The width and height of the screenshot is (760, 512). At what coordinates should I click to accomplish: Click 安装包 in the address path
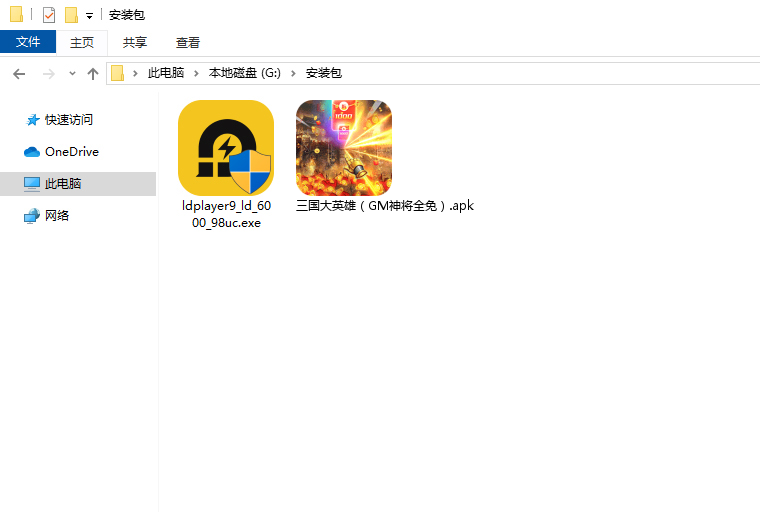point(324,73)
